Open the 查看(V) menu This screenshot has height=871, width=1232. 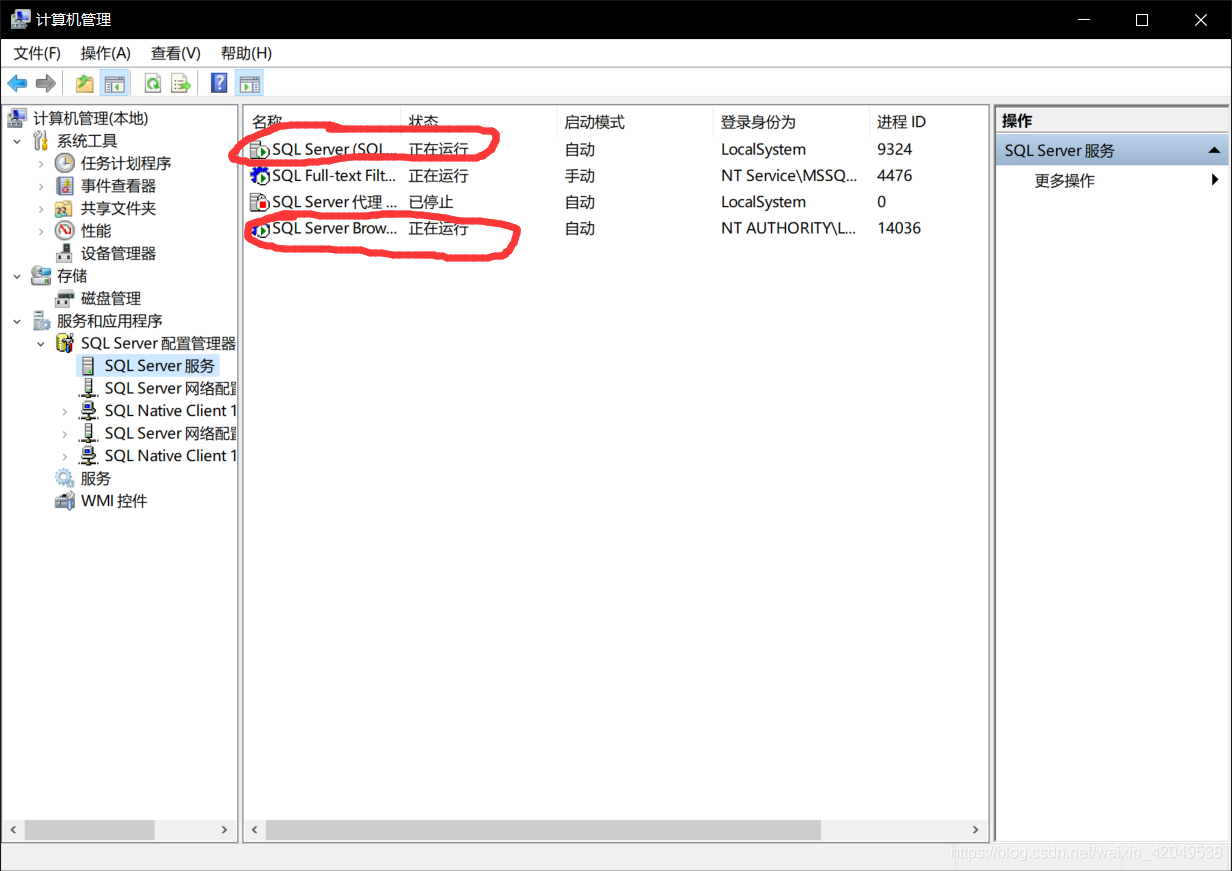[175, 53]
